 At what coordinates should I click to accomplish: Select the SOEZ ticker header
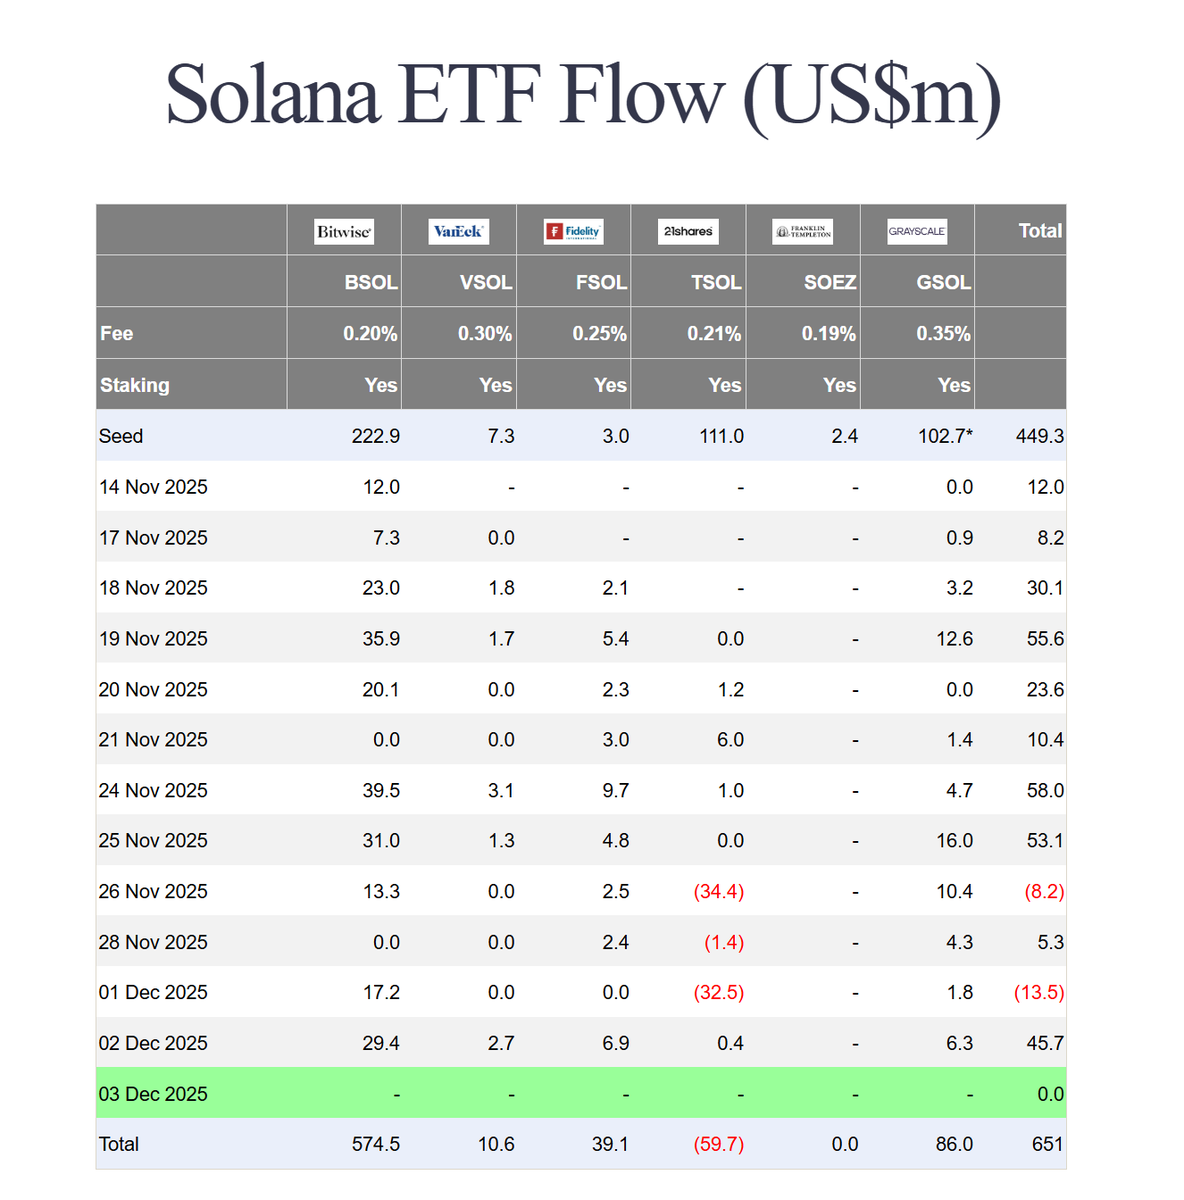coord(830,283)
